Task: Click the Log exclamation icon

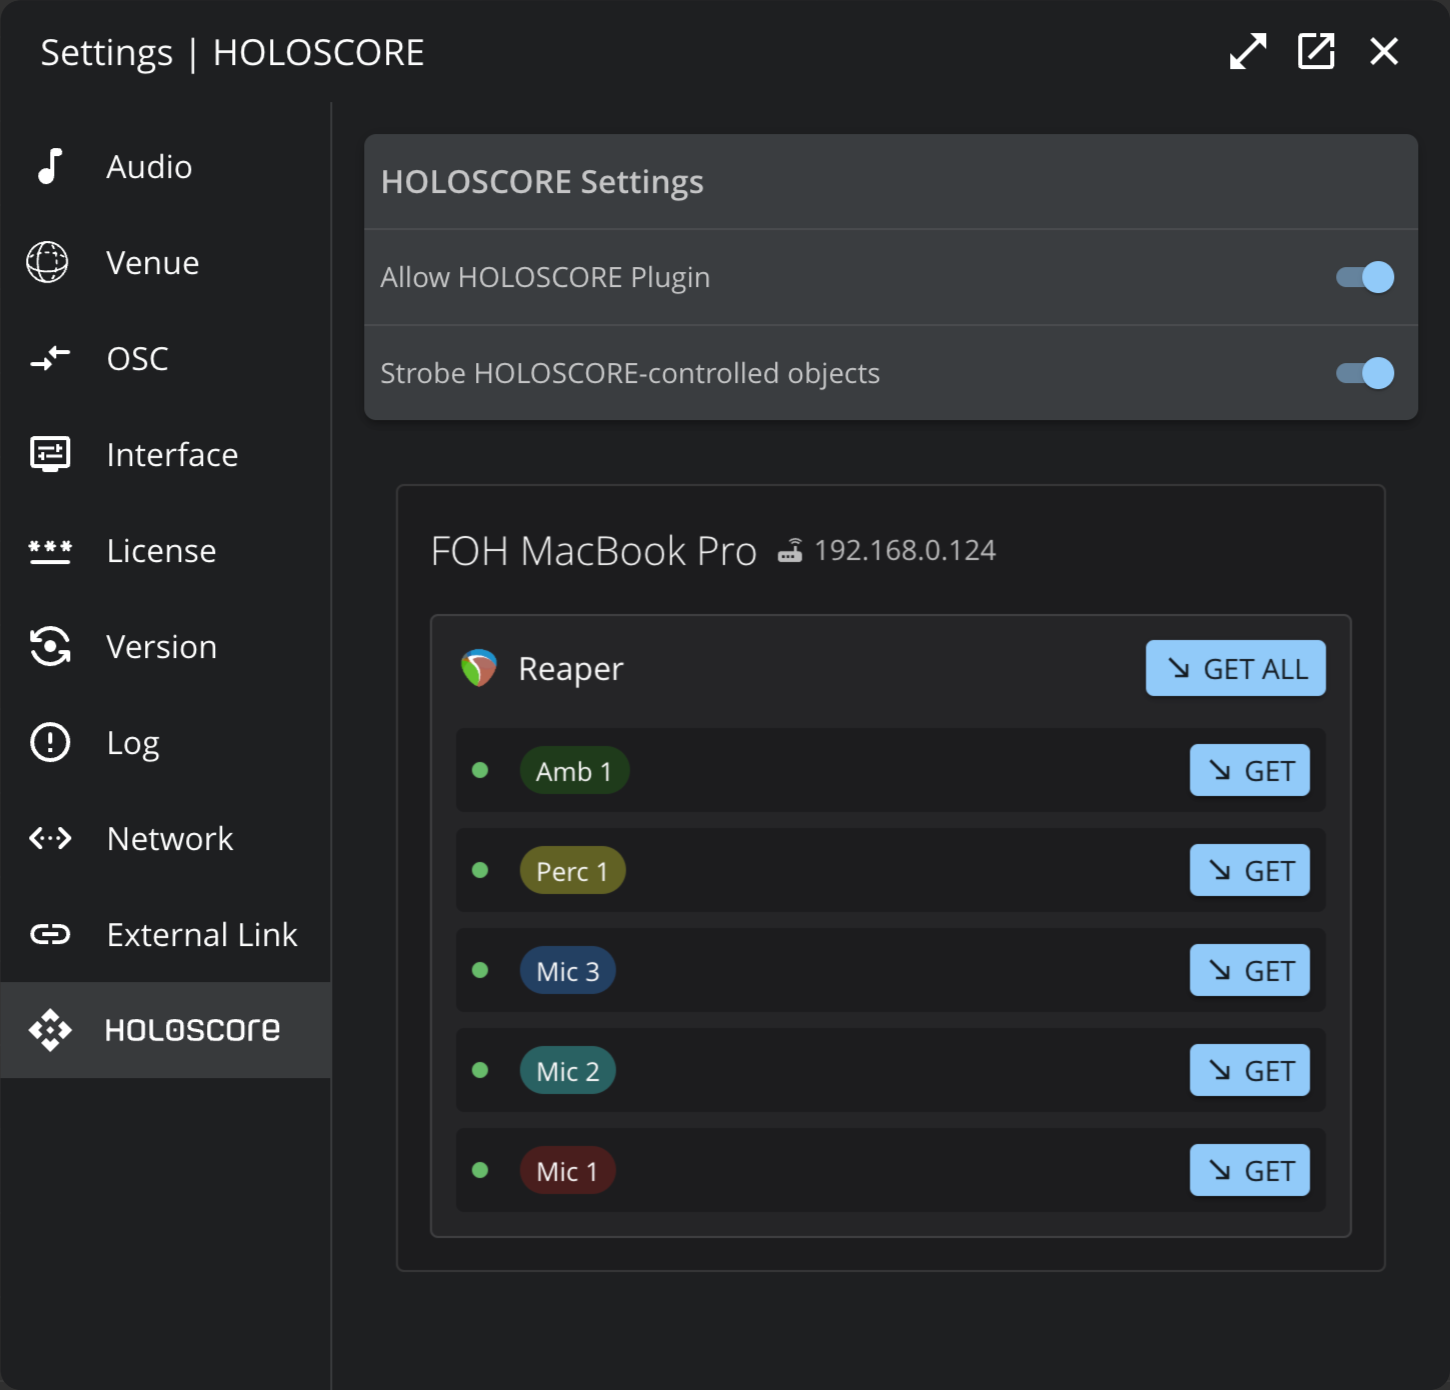Action: tap(50, 742)
